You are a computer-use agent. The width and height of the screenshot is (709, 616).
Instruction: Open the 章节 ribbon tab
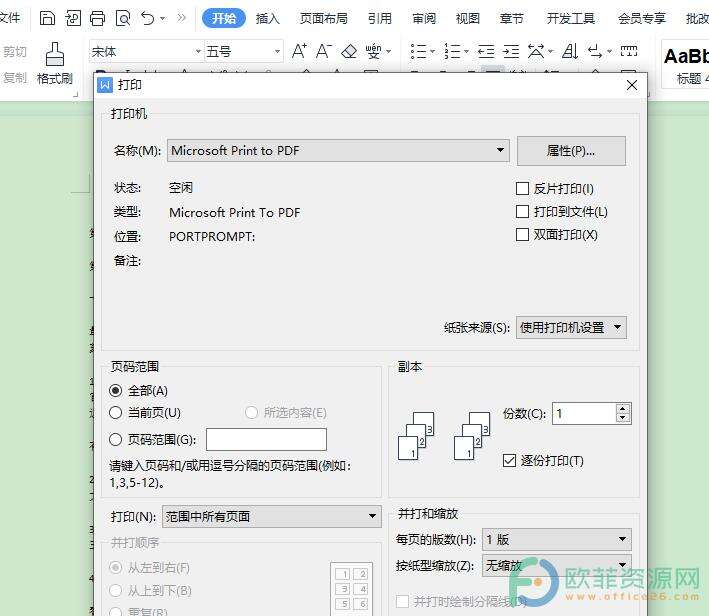click(x=511, y=19)
